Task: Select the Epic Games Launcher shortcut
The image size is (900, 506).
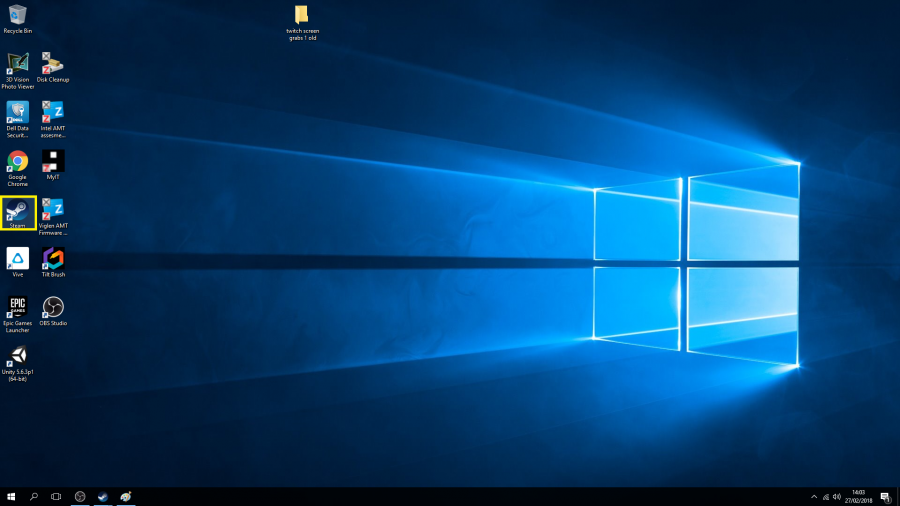Action: point(17,314)
